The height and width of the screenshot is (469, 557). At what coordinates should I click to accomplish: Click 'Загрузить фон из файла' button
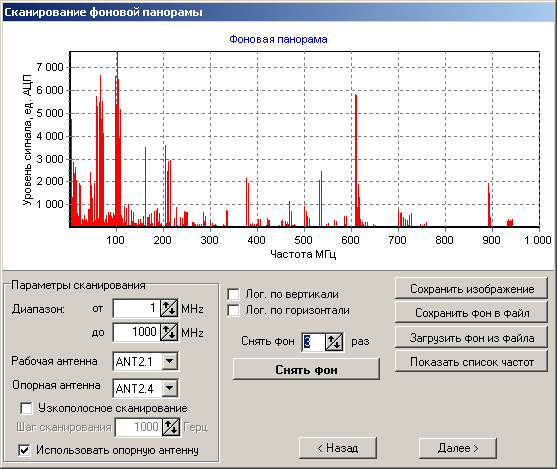tap(471, 338)
